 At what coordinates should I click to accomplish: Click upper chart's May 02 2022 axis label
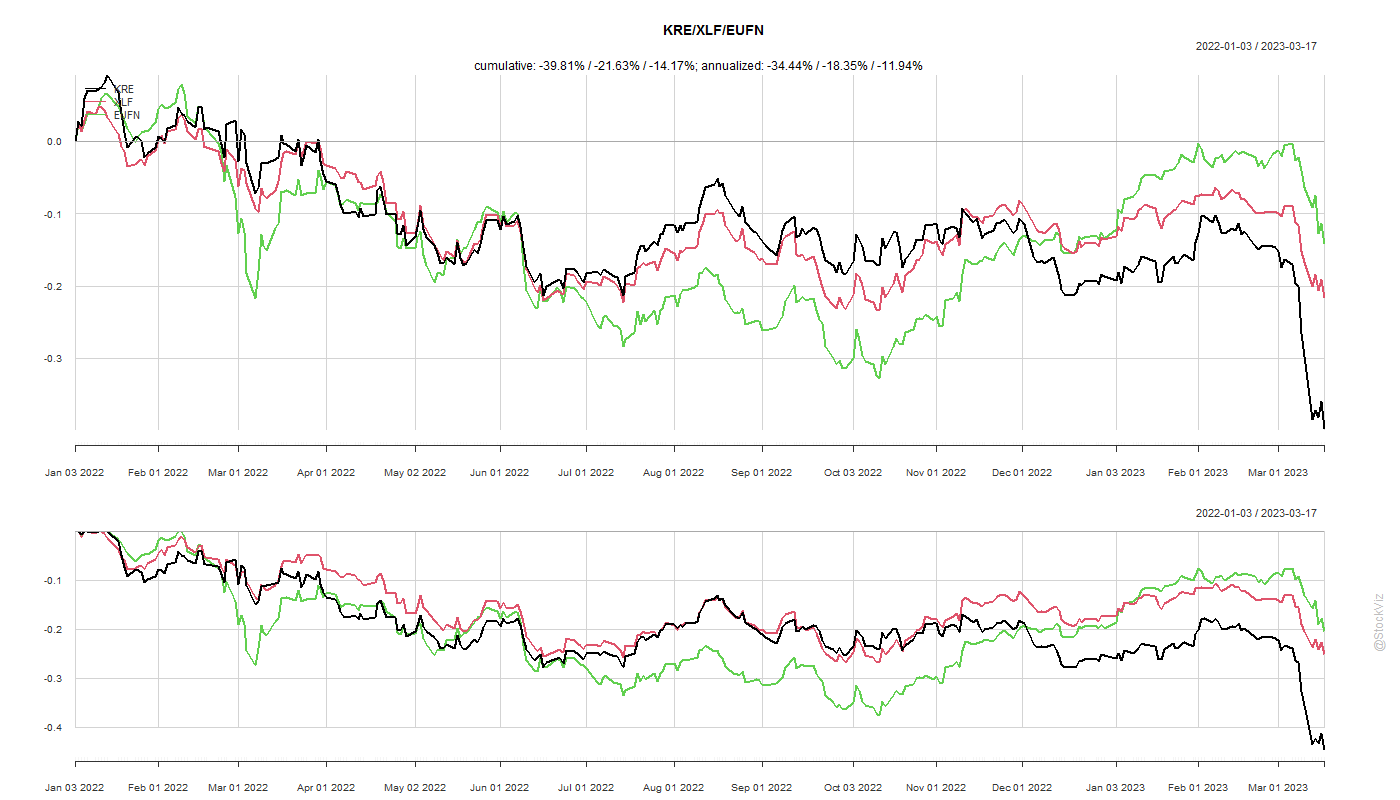[415, 473]
